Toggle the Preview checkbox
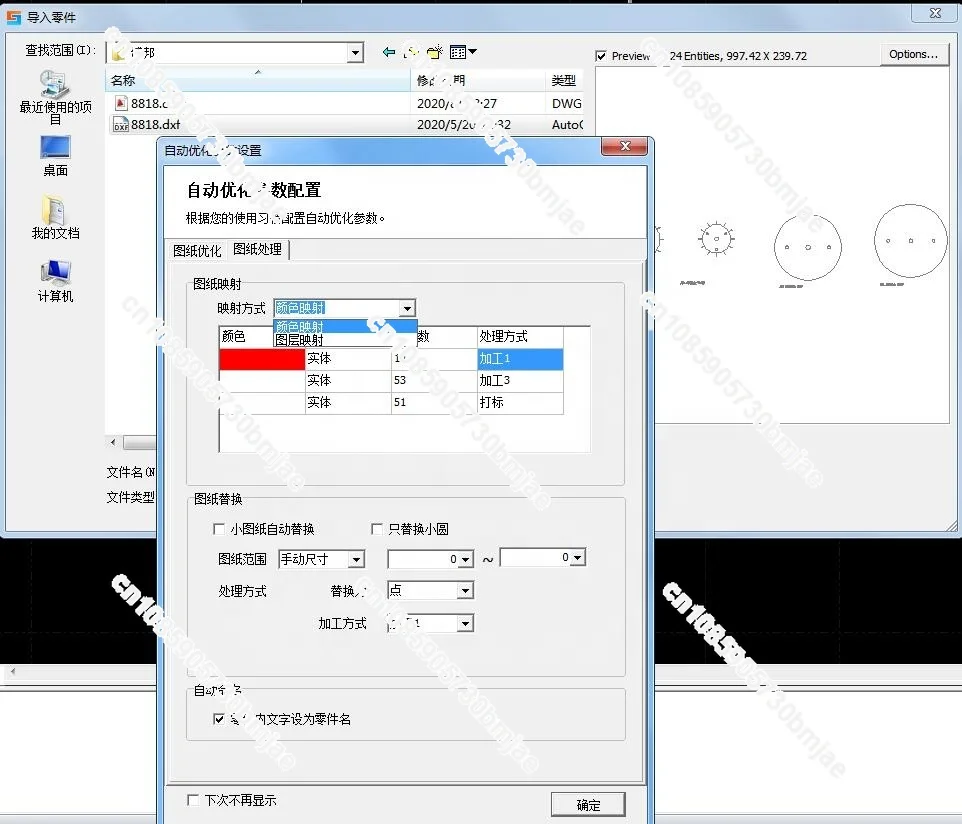Viewport: 962px width, 824px height. pyautogui.click(x=601, y=56)
